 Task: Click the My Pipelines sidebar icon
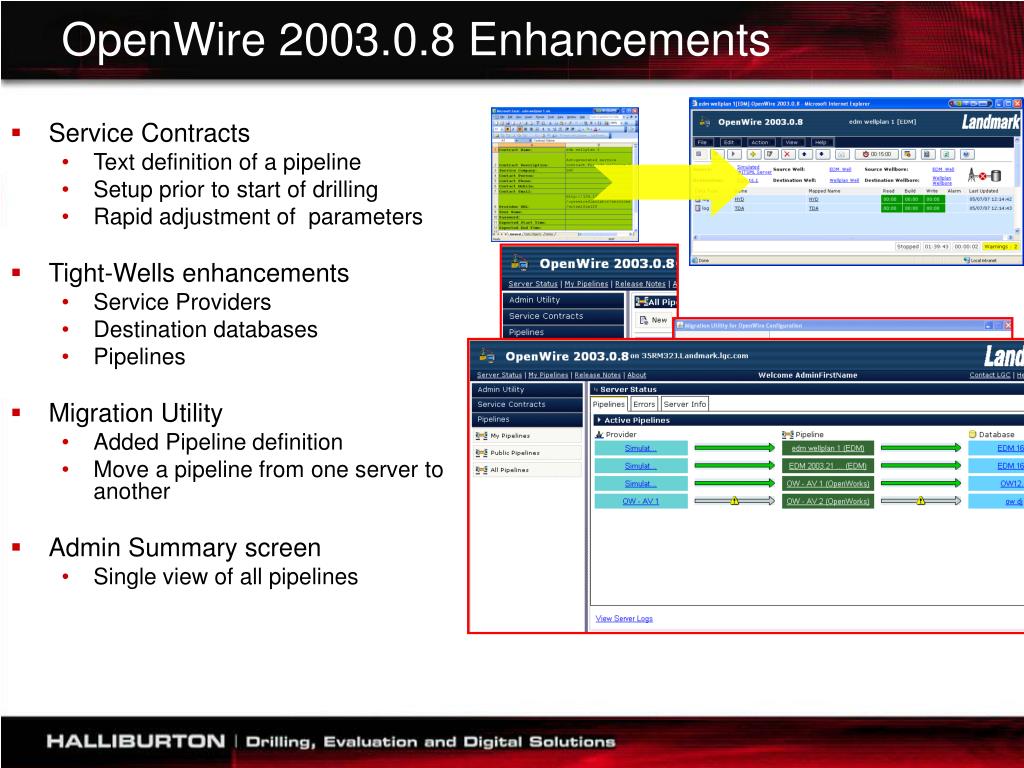481,436
